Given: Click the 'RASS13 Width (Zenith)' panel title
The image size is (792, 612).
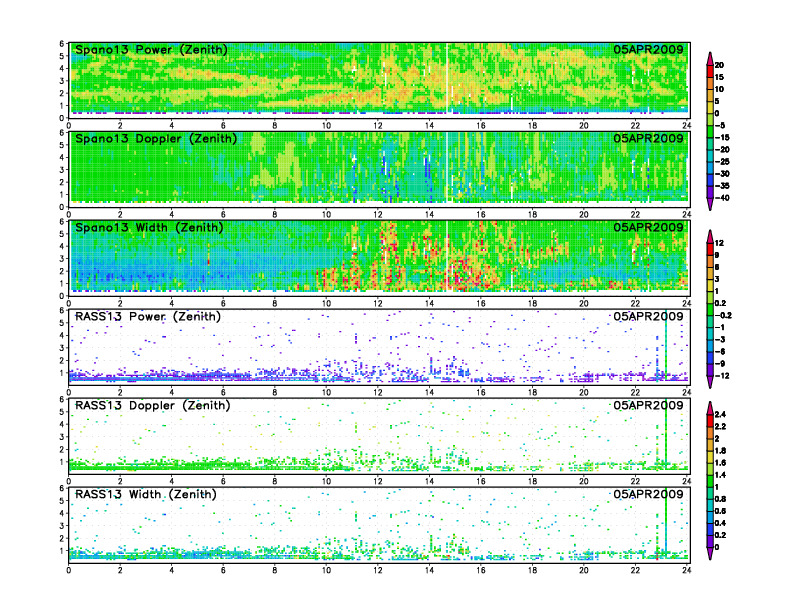Looking at the screenshot, I should click(x=145, y=494).
